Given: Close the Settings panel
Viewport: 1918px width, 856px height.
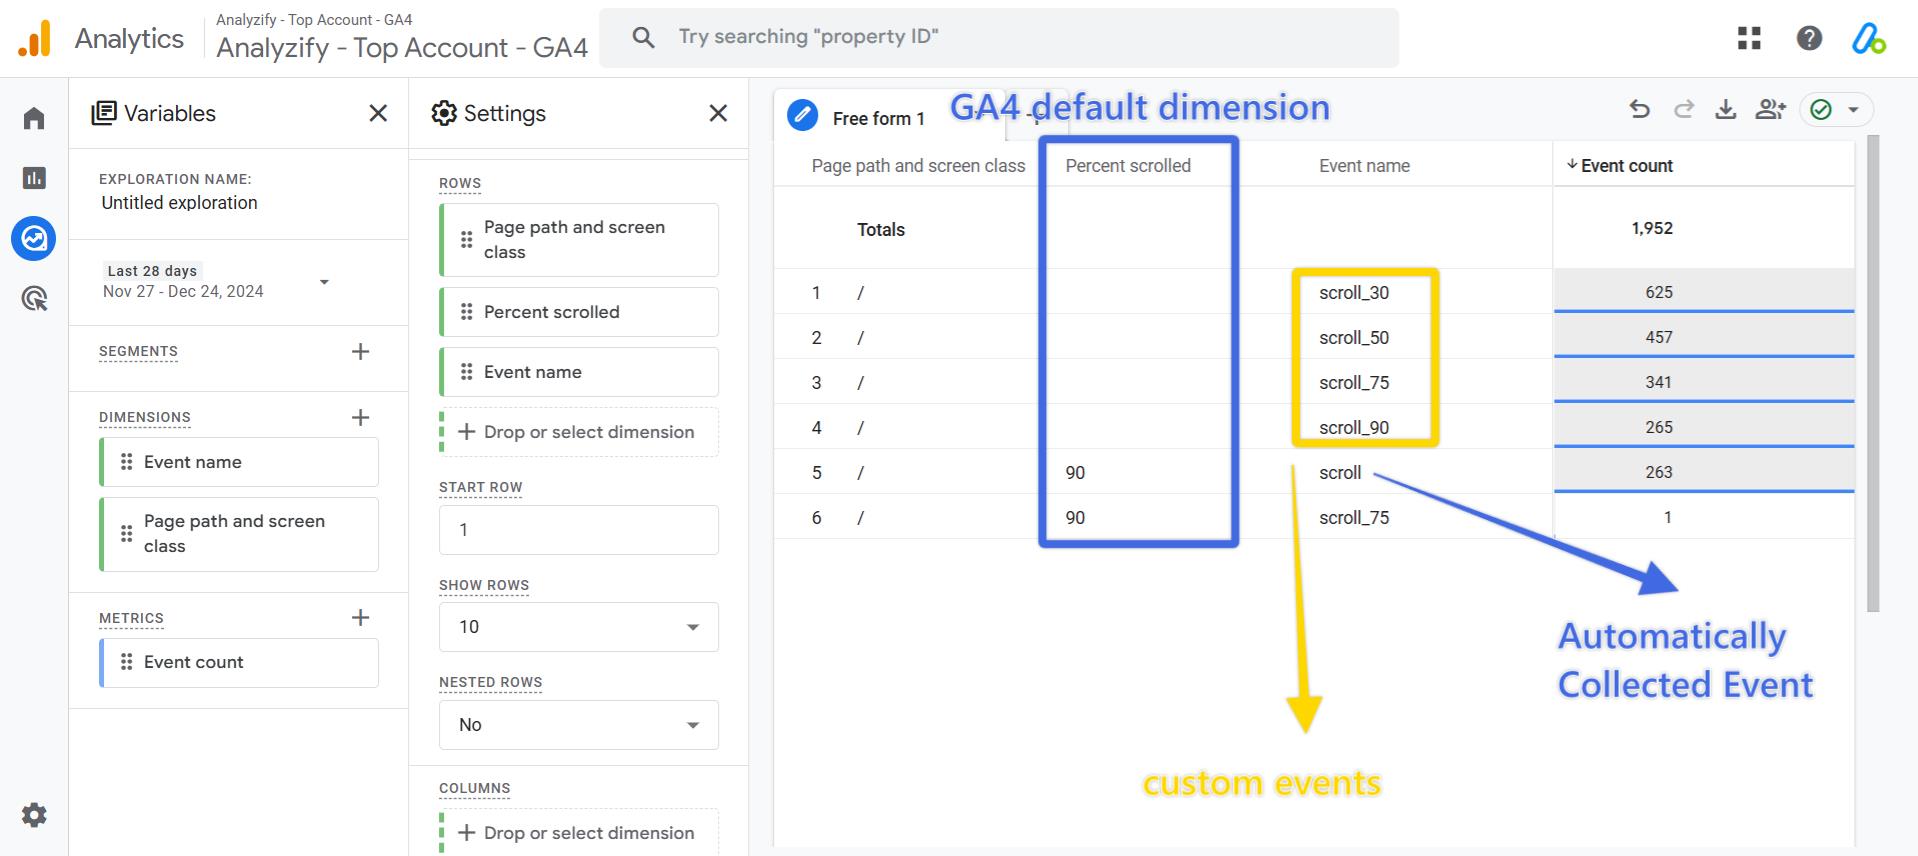Looking at the screenshot, I should click(718, 113).
